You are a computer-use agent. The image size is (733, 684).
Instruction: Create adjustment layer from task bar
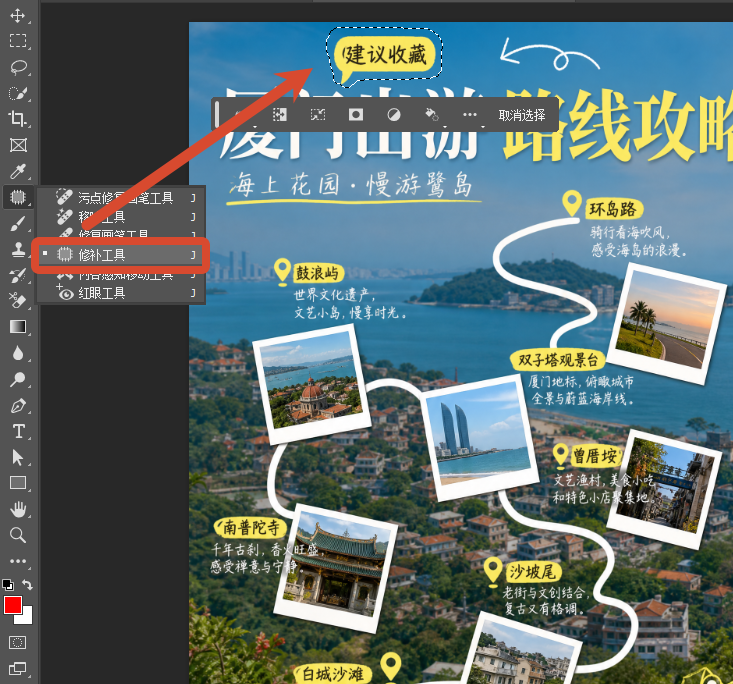tap(394, 115)
